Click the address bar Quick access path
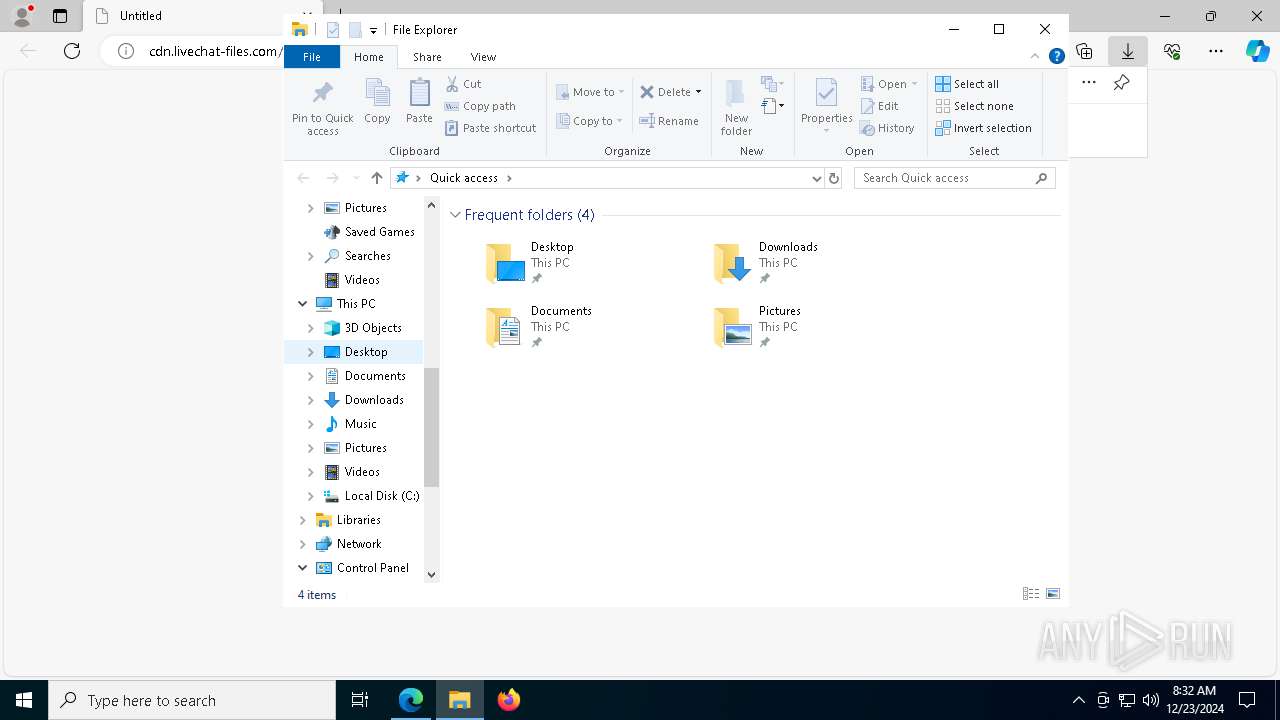Screen dimensions: 1280x720 point(464,178)
